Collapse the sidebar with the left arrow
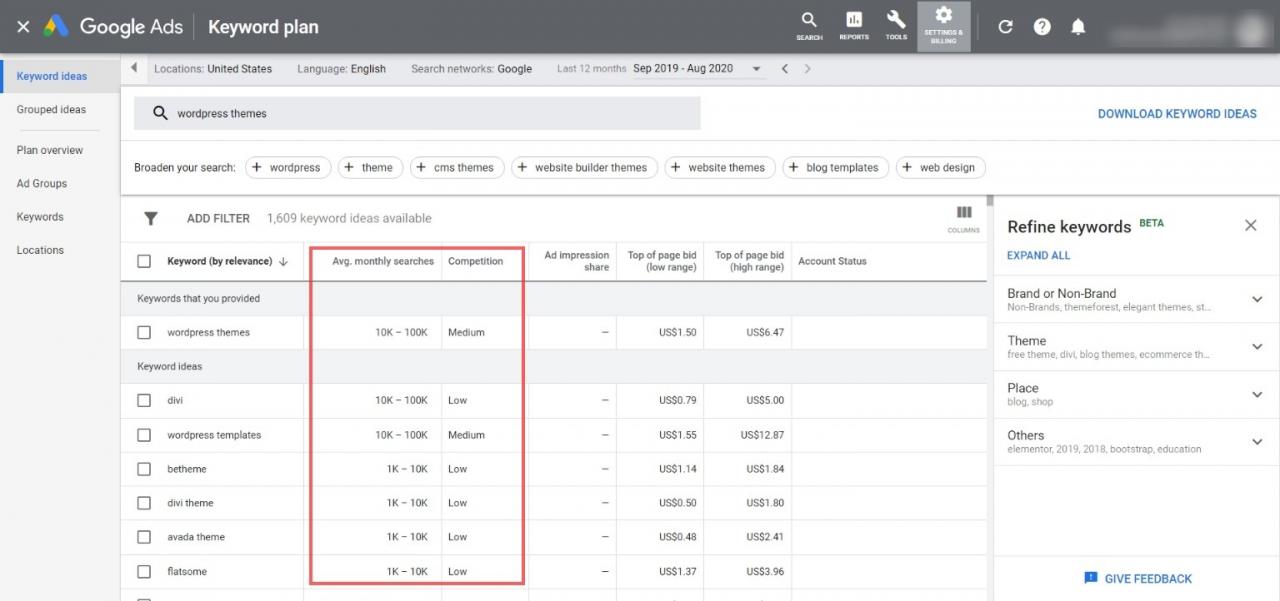This screenshot has height=601, width=1280. coord(134,68)
